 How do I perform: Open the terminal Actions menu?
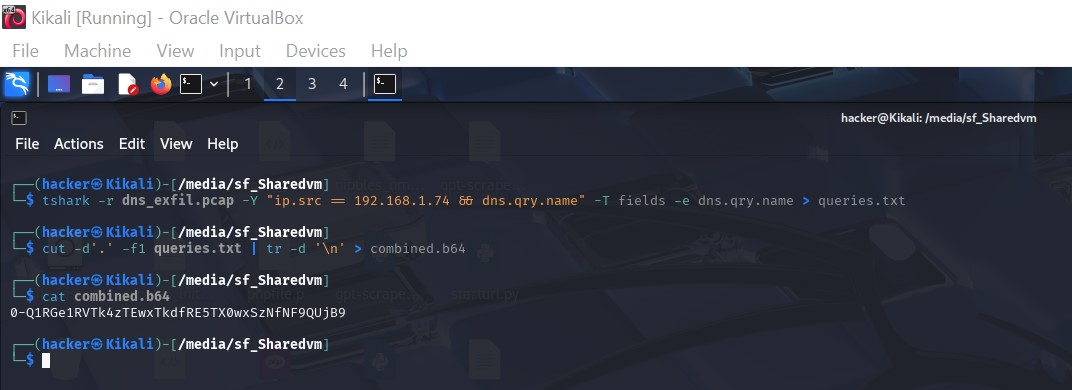(79, 144)
